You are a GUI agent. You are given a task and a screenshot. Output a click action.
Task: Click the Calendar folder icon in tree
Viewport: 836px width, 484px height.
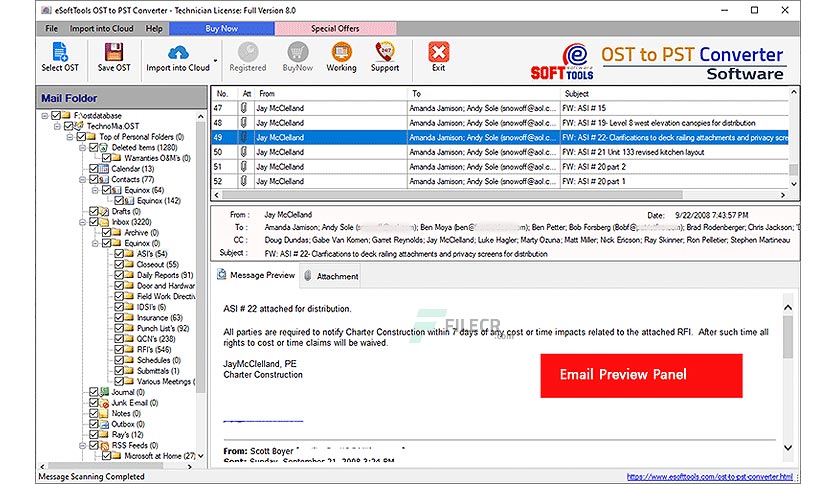click(104, 168)
